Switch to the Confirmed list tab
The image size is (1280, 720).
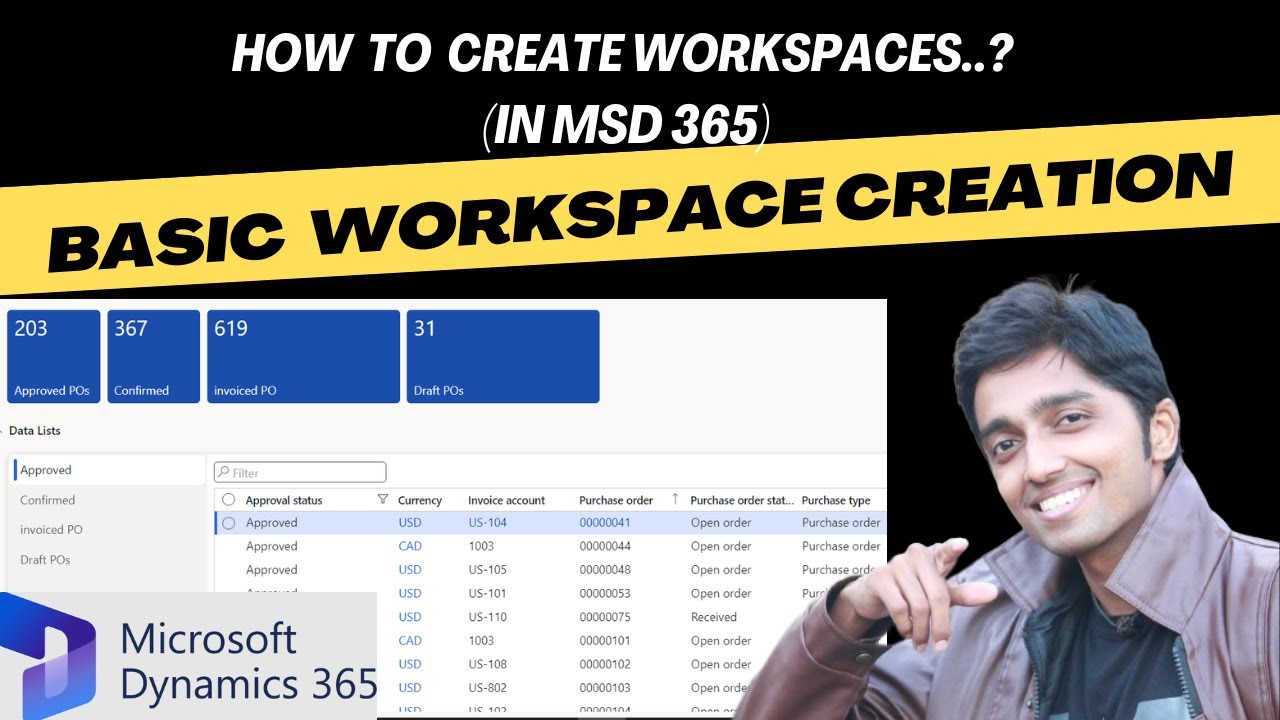click(x=108, y=500)
